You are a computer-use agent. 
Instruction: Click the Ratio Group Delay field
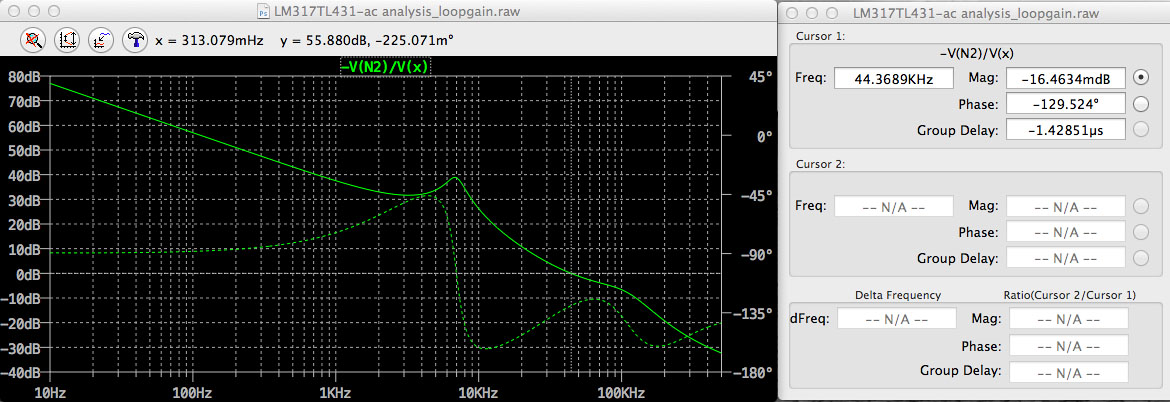(1069, 371)
